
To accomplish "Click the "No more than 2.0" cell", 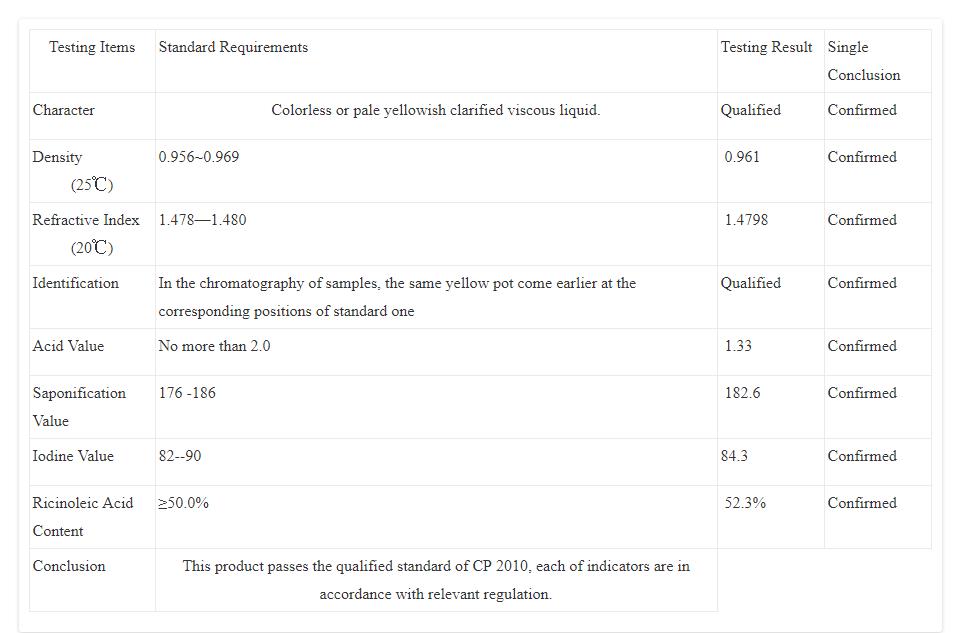I will pyautogui.click(x=214, y=346).
